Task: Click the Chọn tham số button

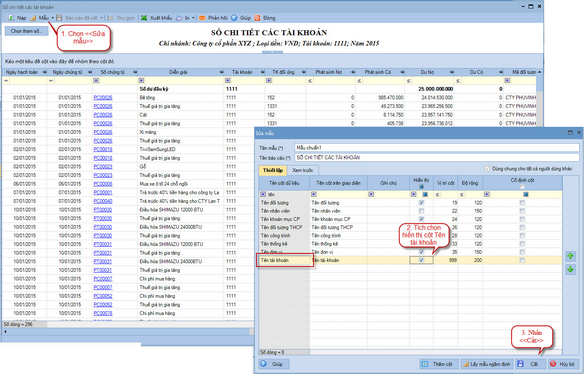Action: 26,31
